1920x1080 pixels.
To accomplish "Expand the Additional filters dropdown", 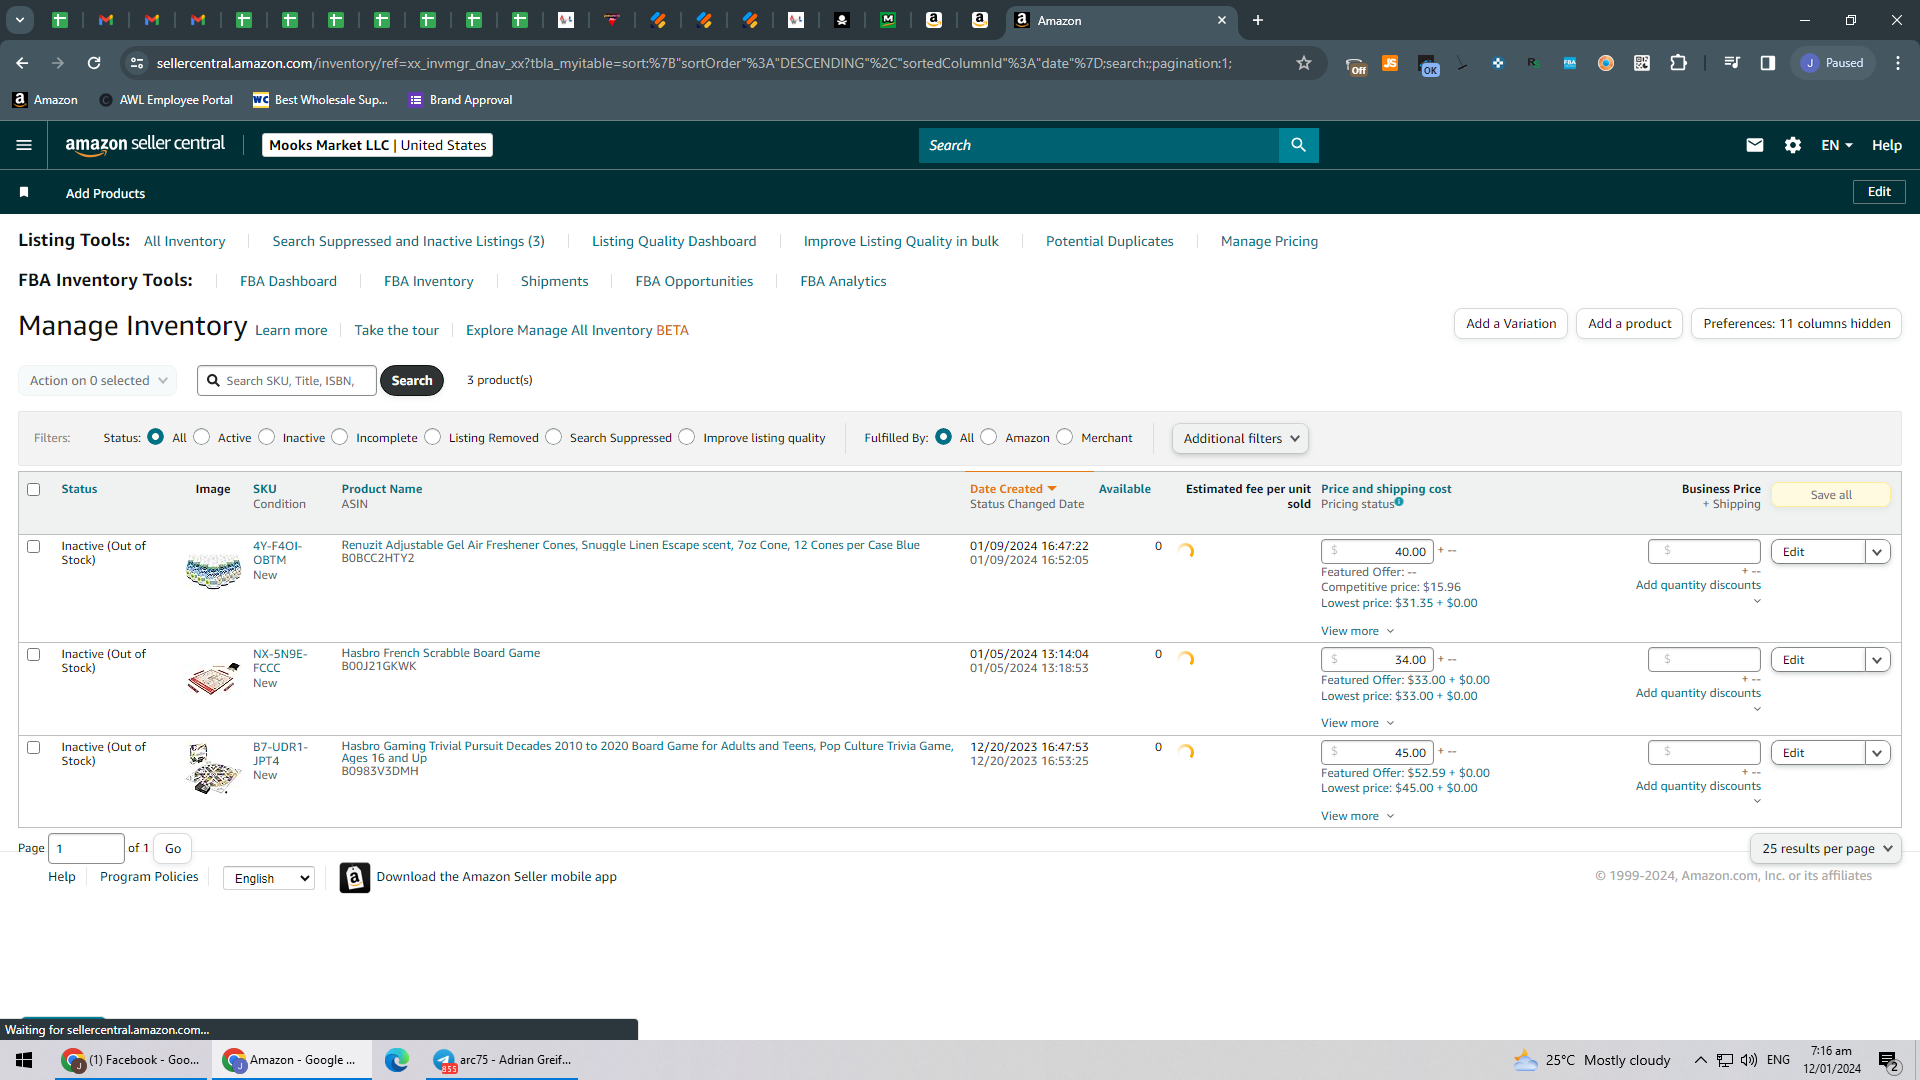I will pos(1240,438).
